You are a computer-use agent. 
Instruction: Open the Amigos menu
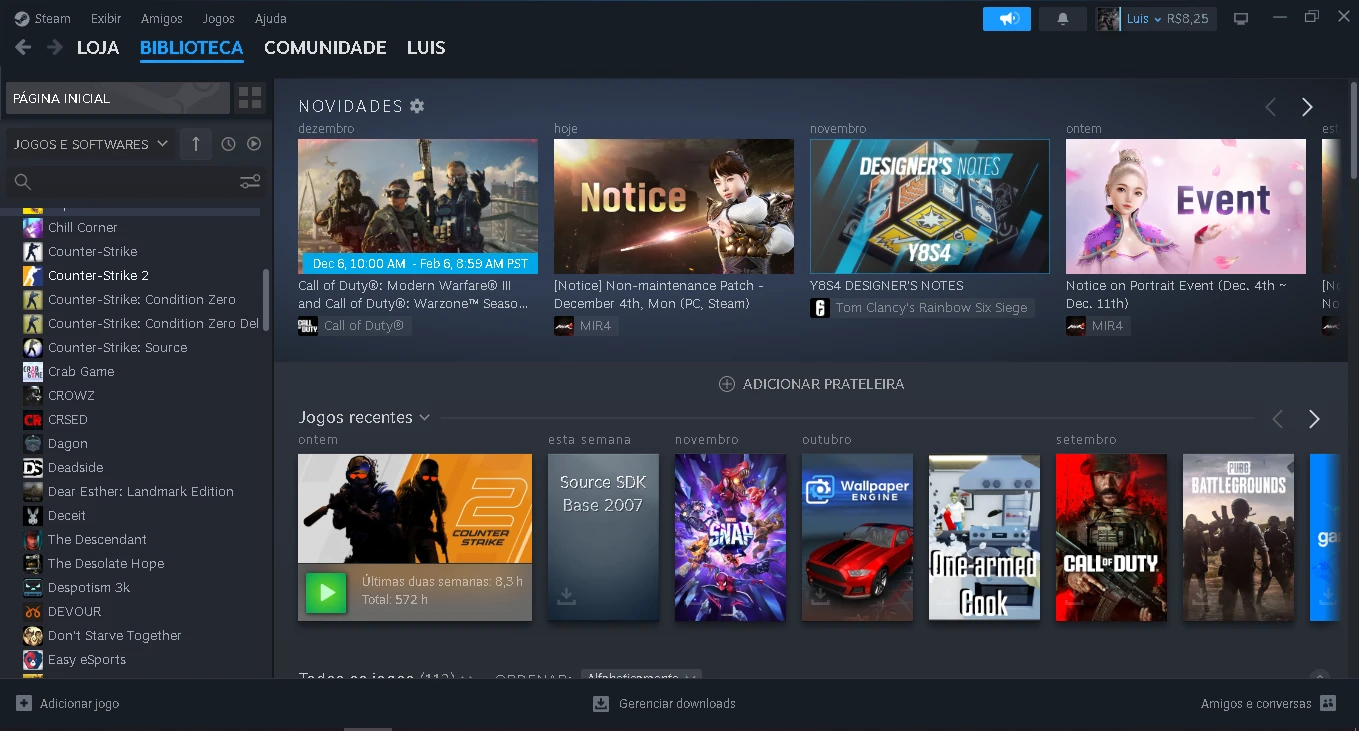[x=162, y=18]
